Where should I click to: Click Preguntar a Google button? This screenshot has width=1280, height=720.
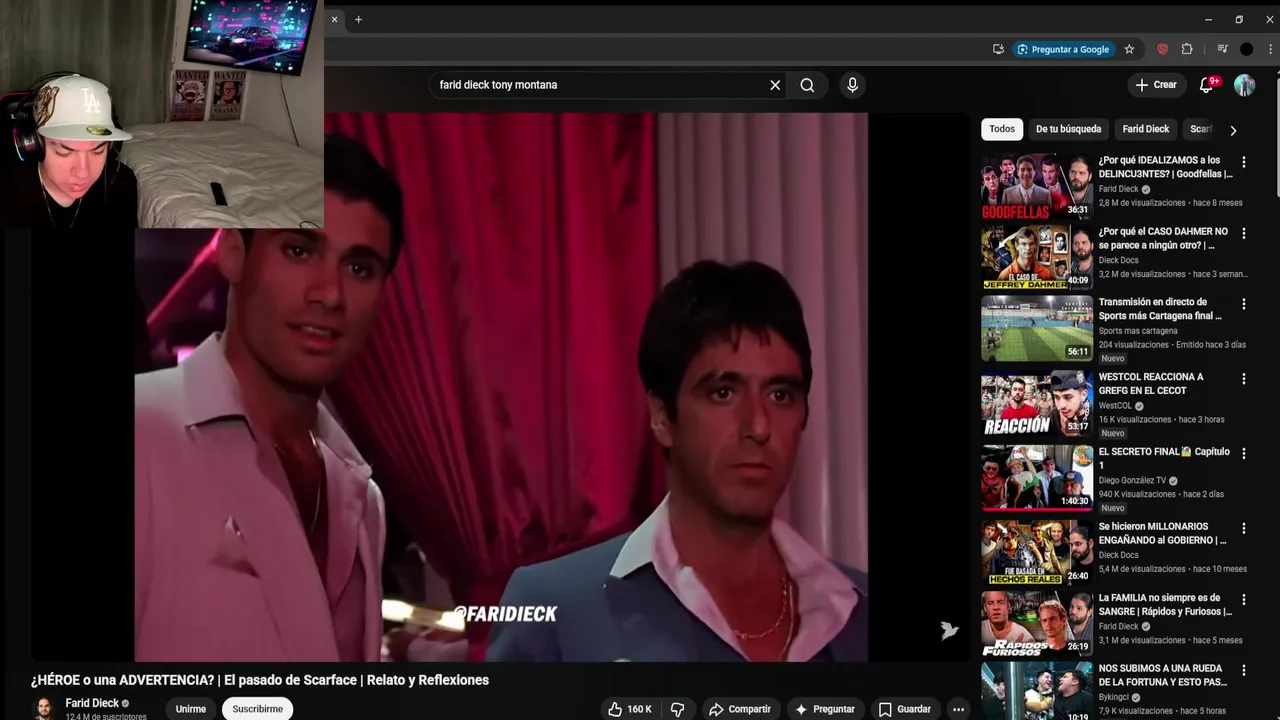click(1062, 49)
